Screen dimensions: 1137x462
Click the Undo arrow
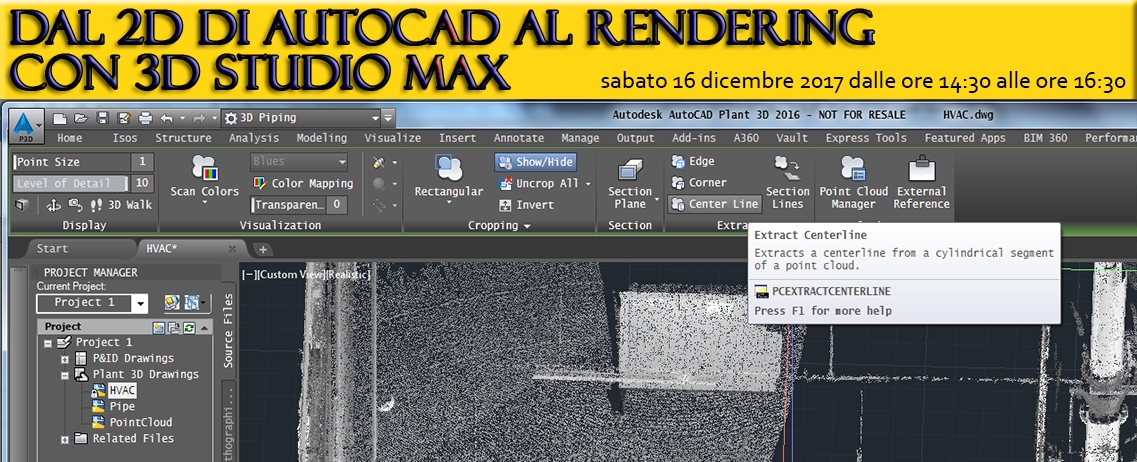tap(168, 118)
